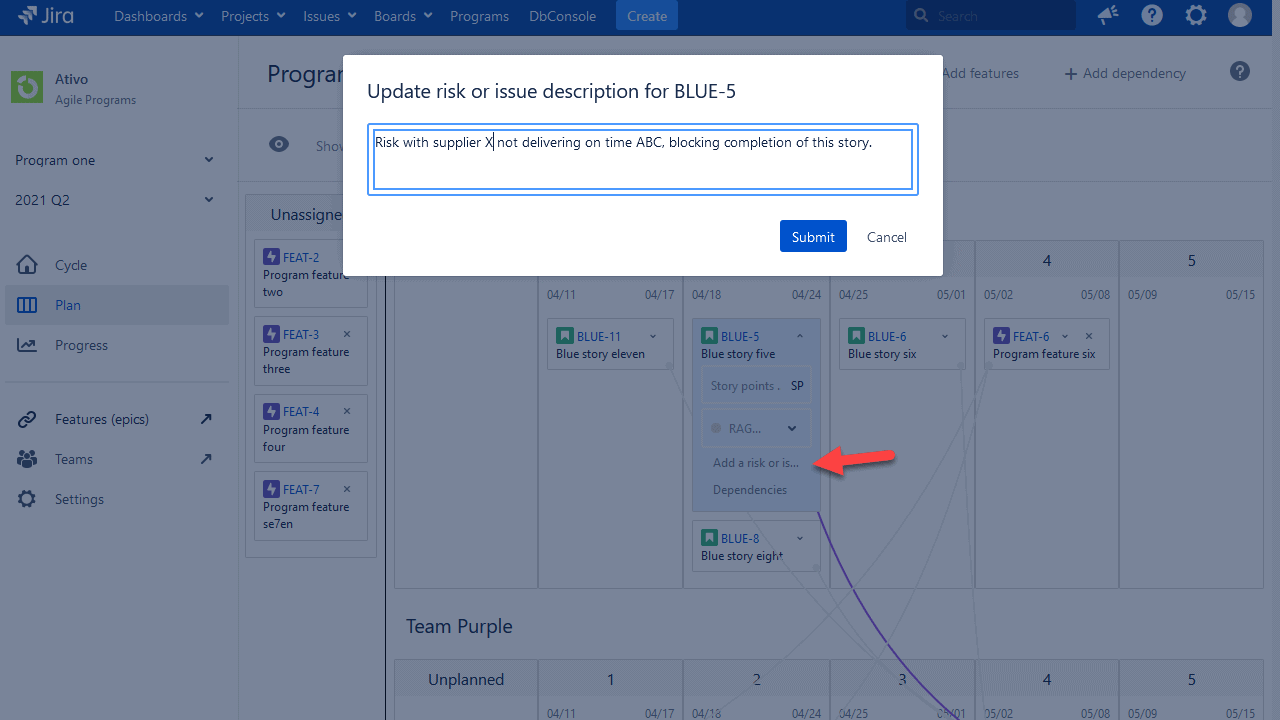This screenshot has height=720, width=1280.
Task: Toggle the eye visibility icon near Show
Action: tap(279, 144)
